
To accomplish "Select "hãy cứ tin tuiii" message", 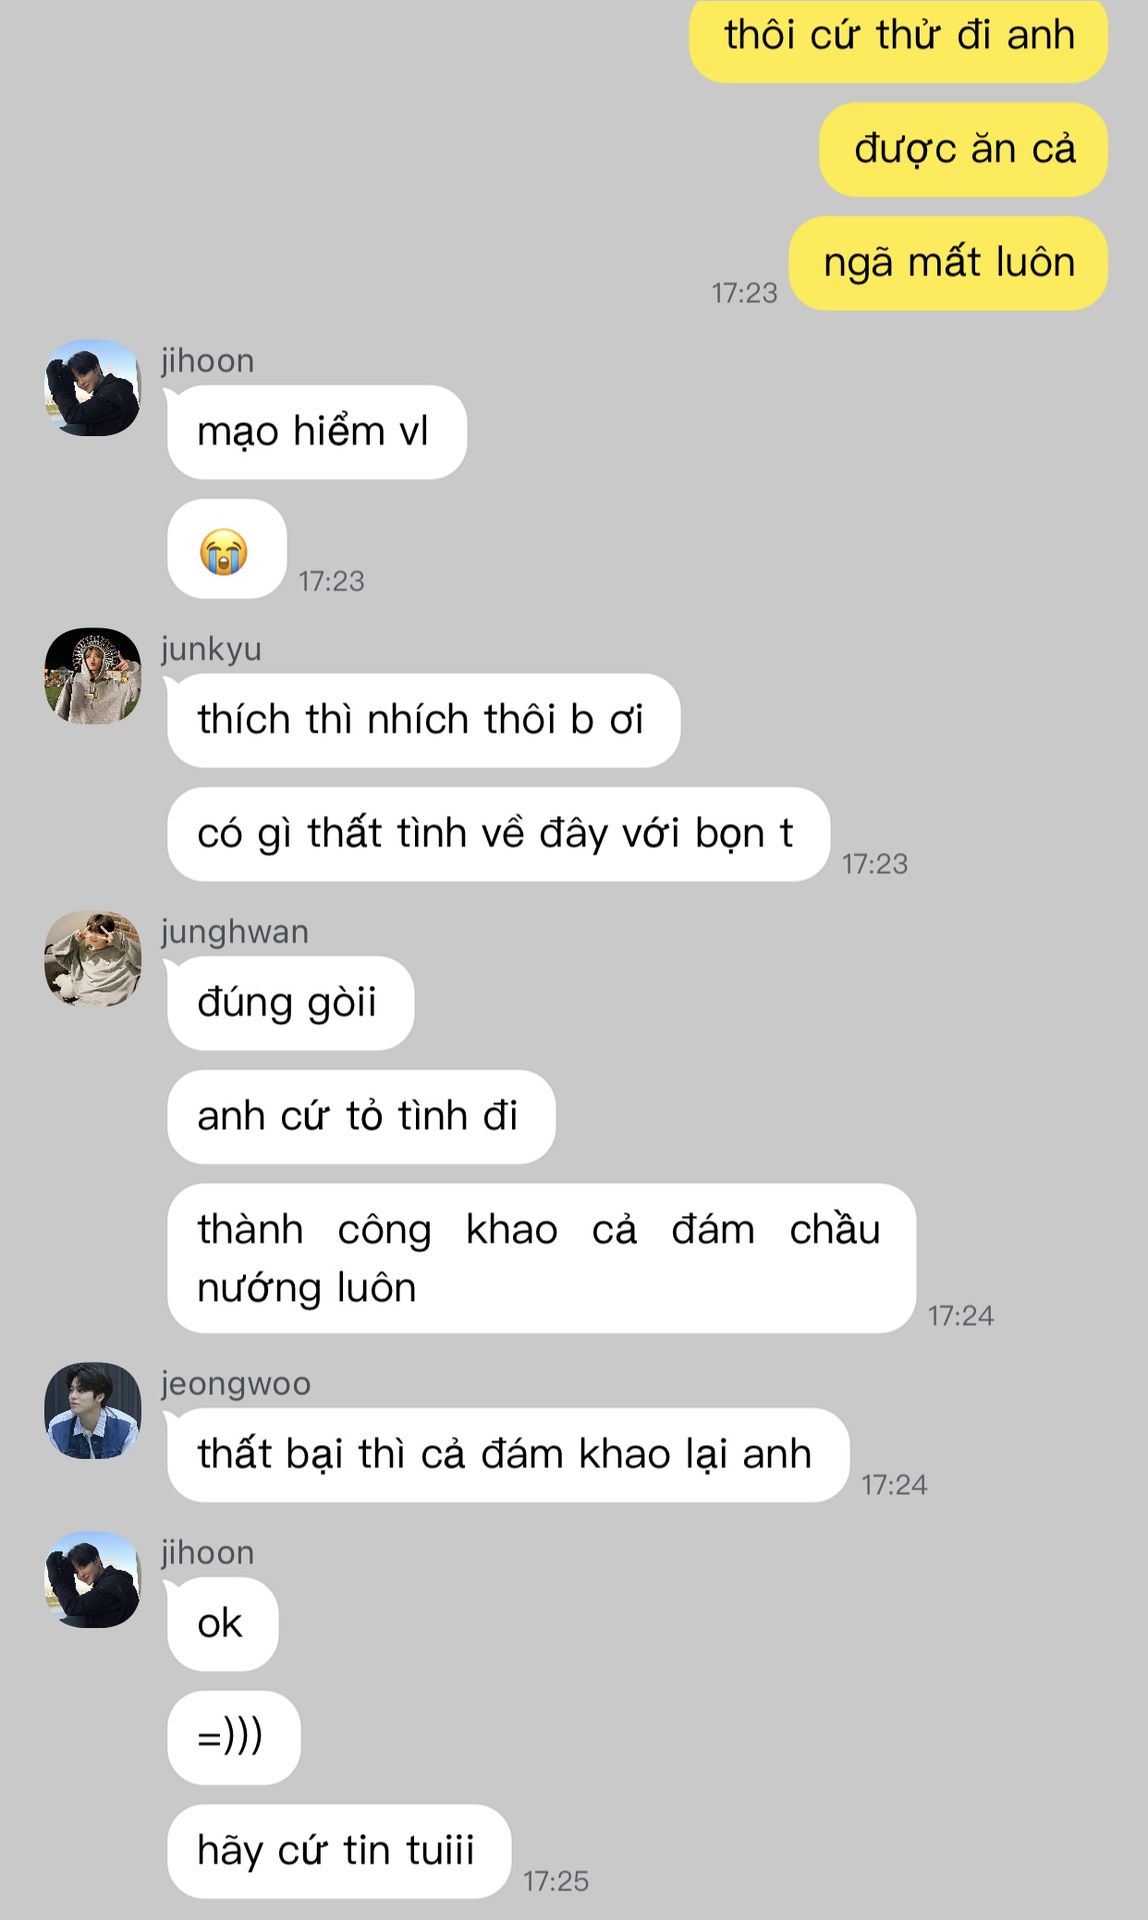I will tap(339, 1852).
